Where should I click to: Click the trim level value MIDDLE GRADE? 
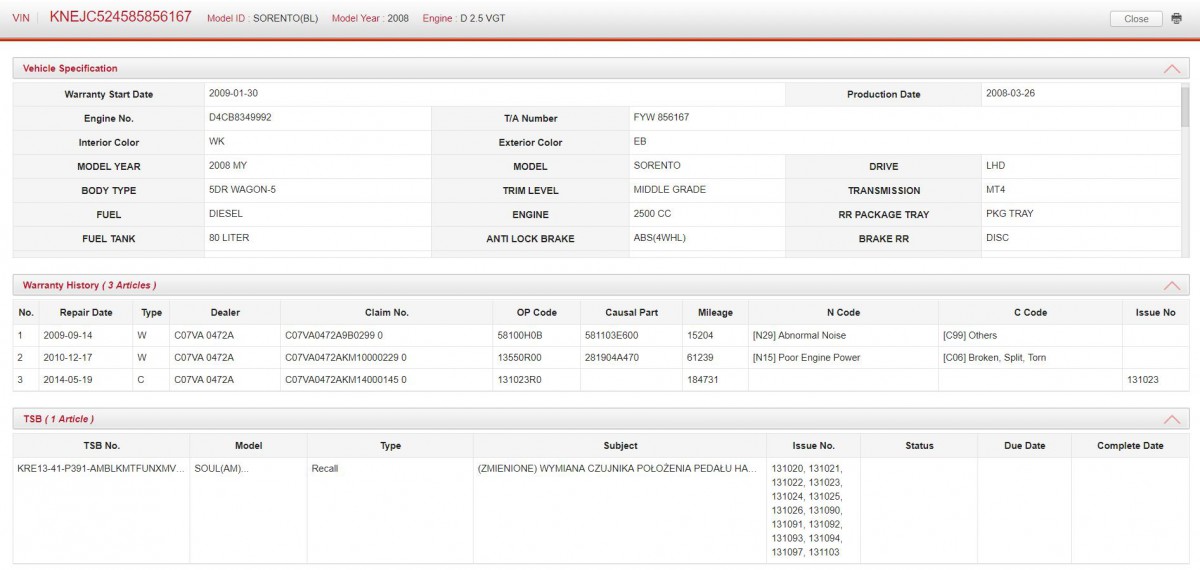pos(670,190)
